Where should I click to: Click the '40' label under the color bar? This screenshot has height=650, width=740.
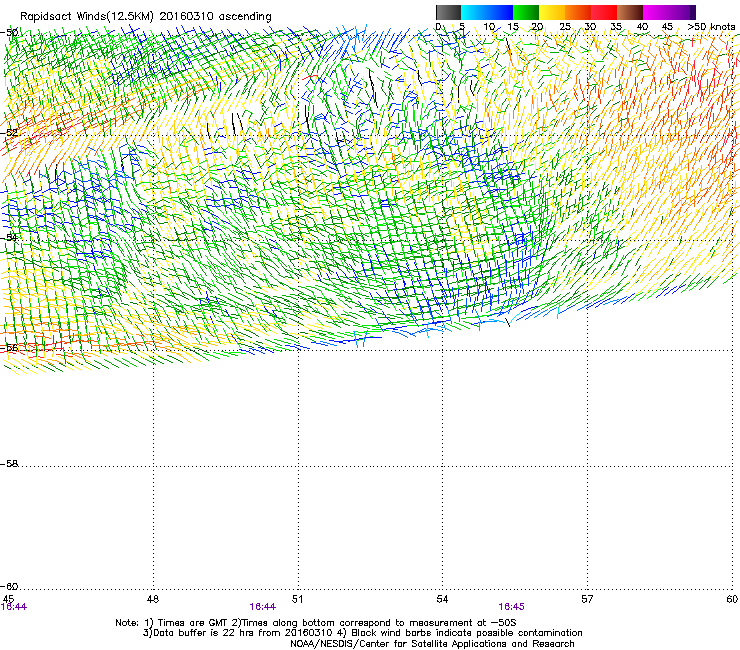click(x=642, y=27)
